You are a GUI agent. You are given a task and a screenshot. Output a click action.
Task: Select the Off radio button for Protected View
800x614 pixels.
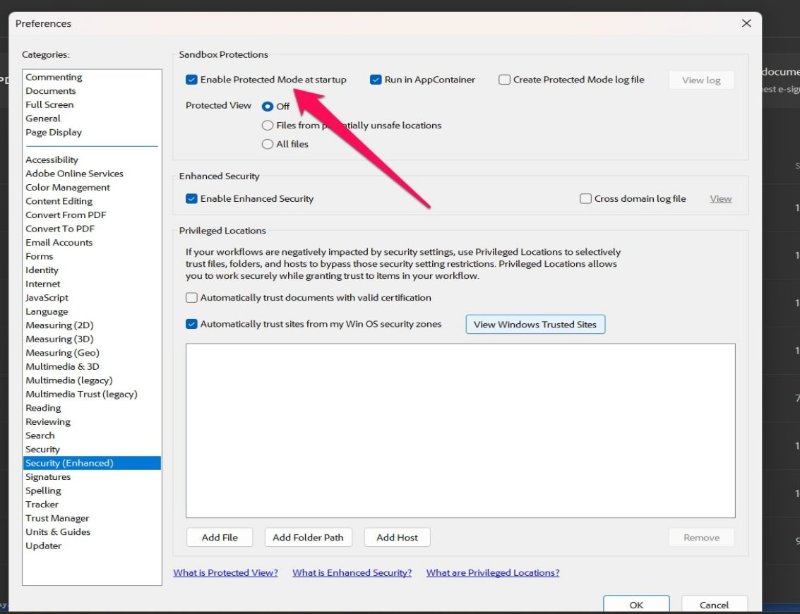266,105
